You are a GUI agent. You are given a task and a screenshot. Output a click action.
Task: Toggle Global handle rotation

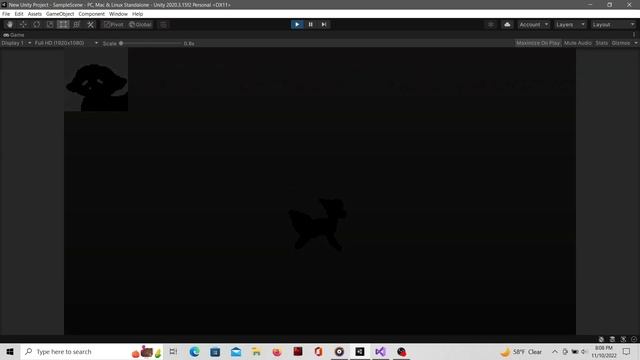pos(140,24)
